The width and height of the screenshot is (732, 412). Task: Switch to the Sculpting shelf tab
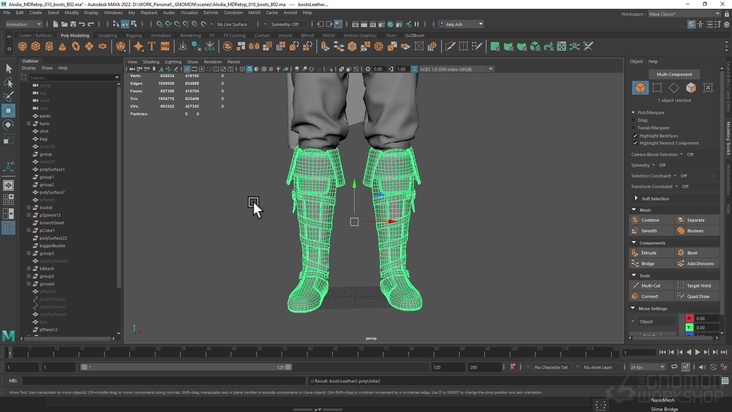point(107,35)
